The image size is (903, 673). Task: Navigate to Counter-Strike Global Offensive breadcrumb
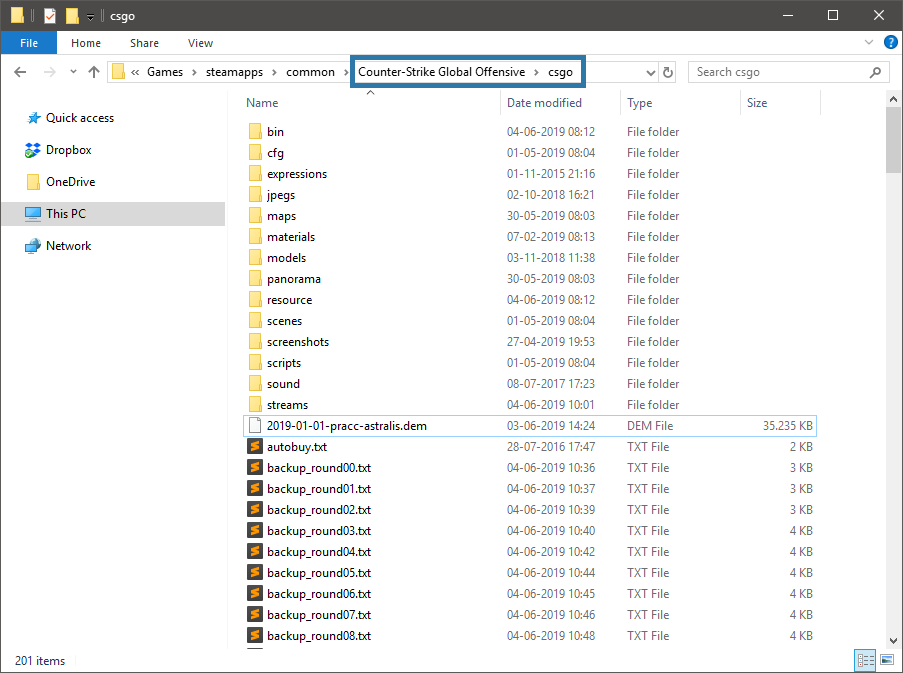(x=442, y=72)
